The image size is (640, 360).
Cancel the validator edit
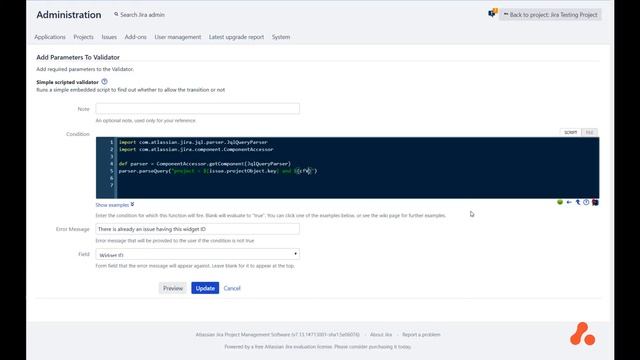coord(232,288)
